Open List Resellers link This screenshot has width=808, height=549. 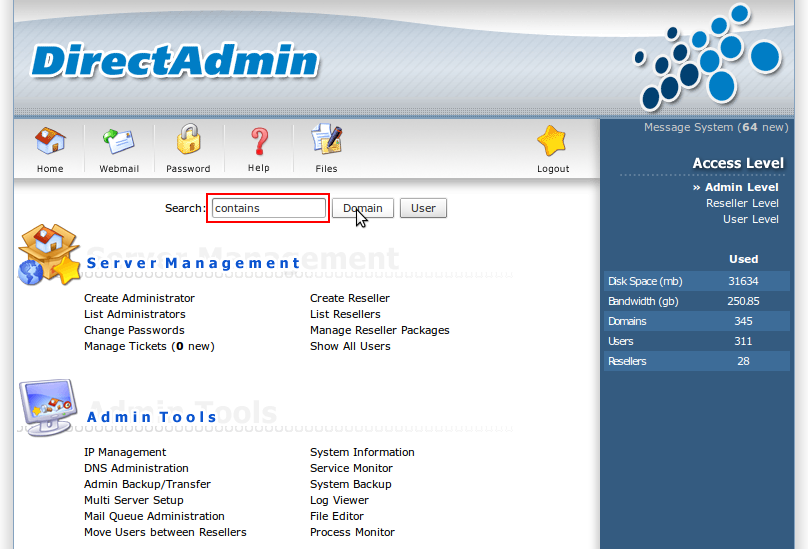tap(345, 314)
